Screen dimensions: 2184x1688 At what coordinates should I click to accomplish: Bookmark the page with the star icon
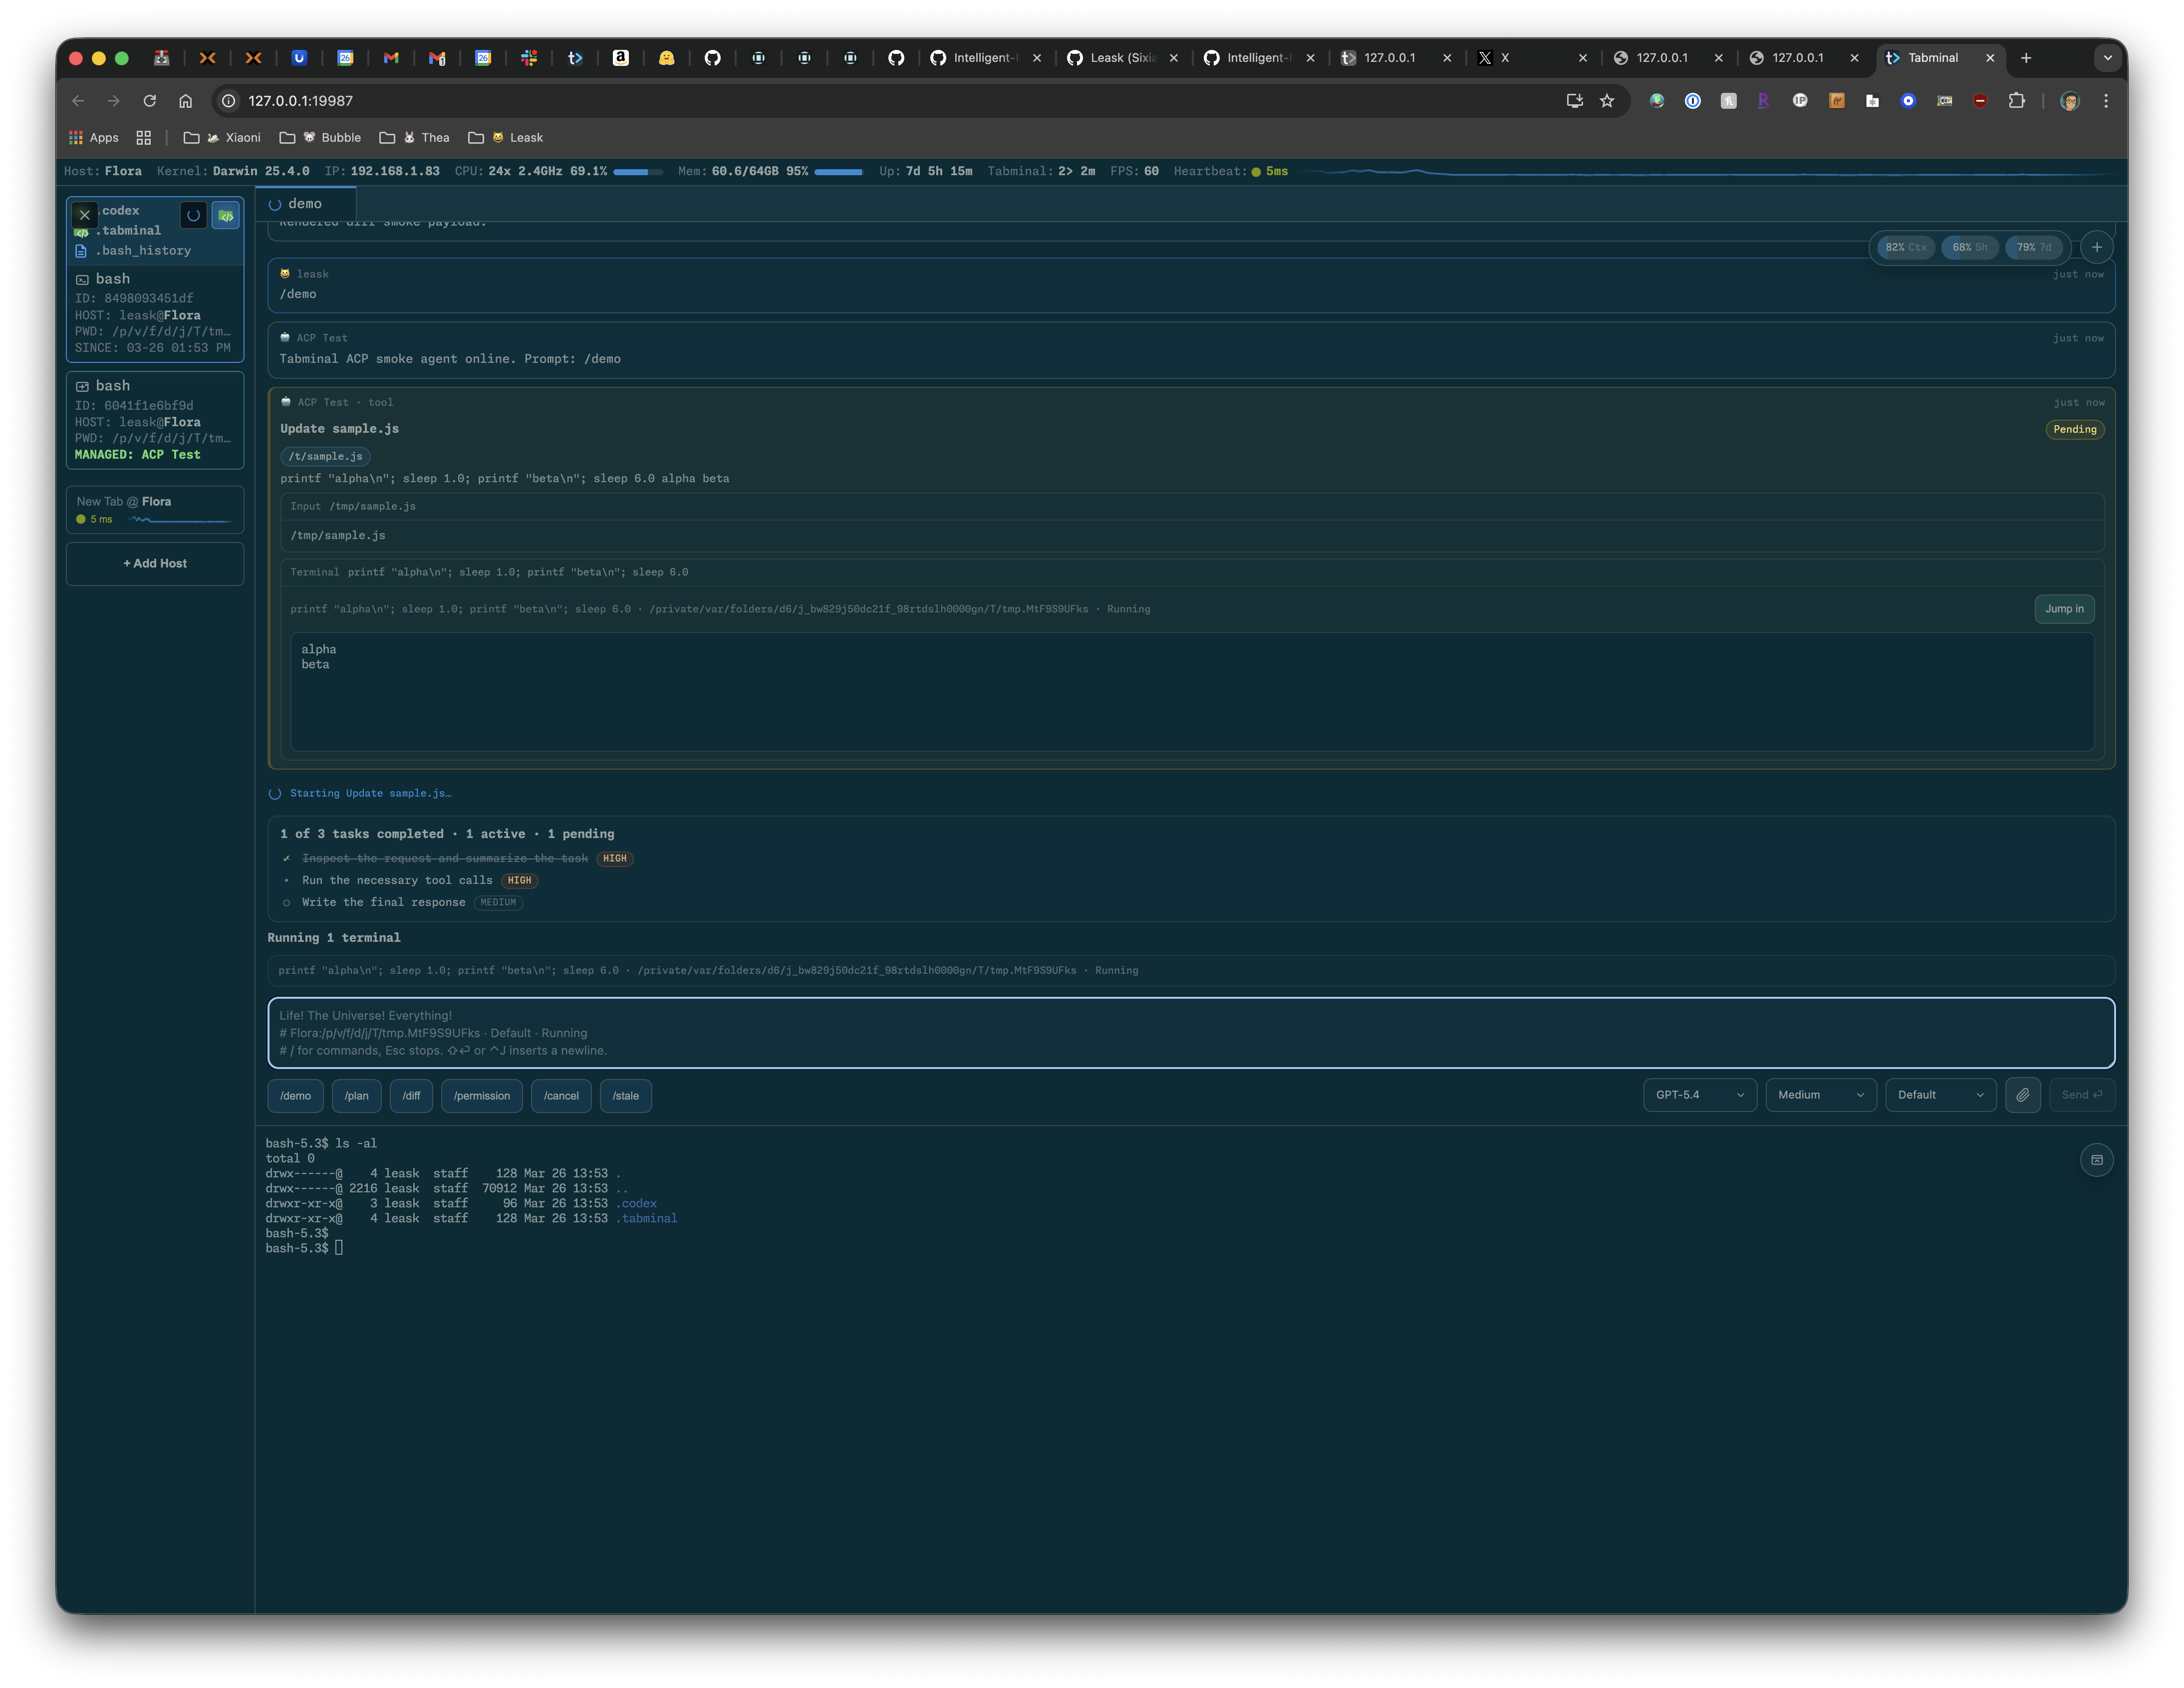1607,101
